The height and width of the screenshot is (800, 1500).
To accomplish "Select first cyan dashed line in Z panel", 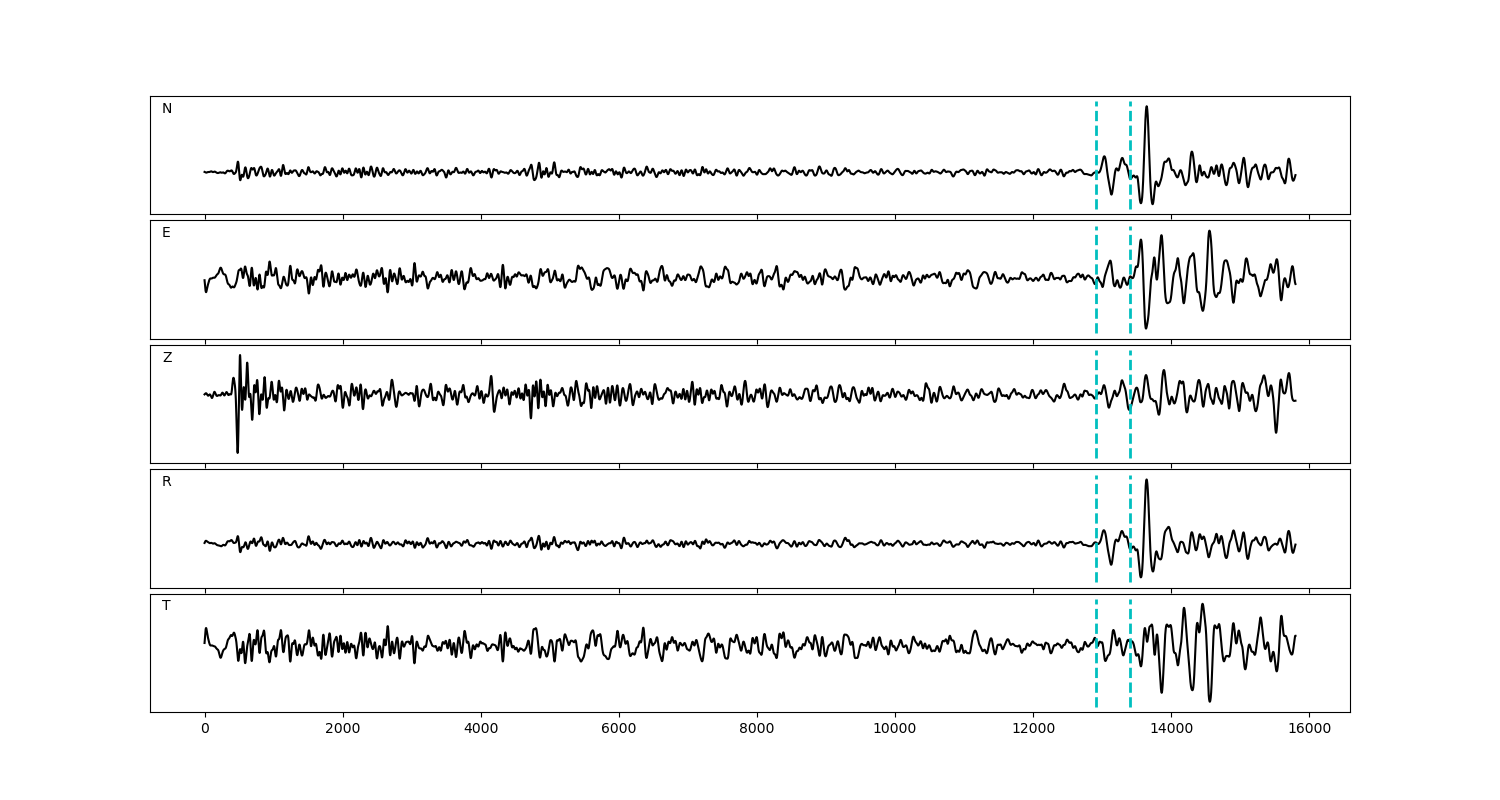I will (1096, 430).
